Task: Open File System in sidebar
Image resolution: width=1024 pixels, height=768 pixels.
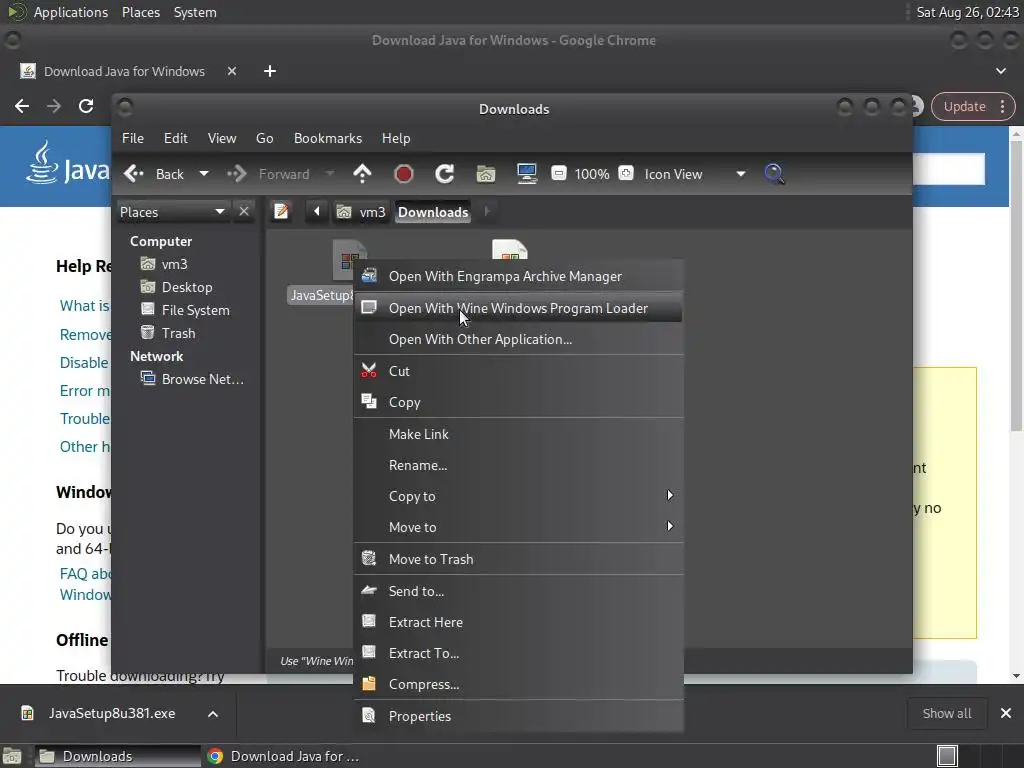Action: coord(185,310)
